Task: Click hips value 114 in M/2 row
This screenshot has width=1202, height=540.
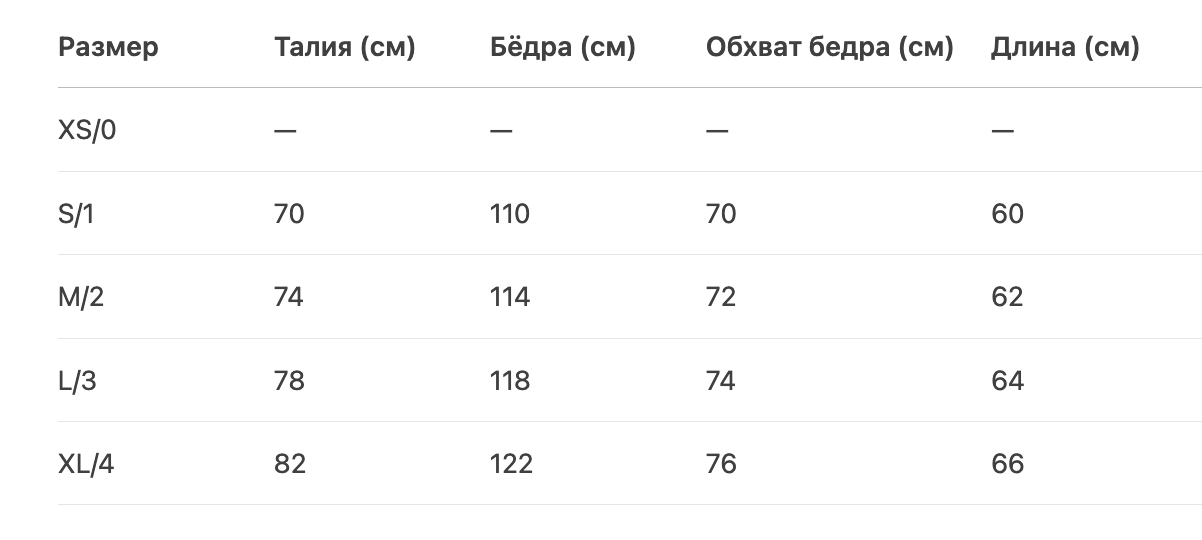Action: (x=510, y=297)
